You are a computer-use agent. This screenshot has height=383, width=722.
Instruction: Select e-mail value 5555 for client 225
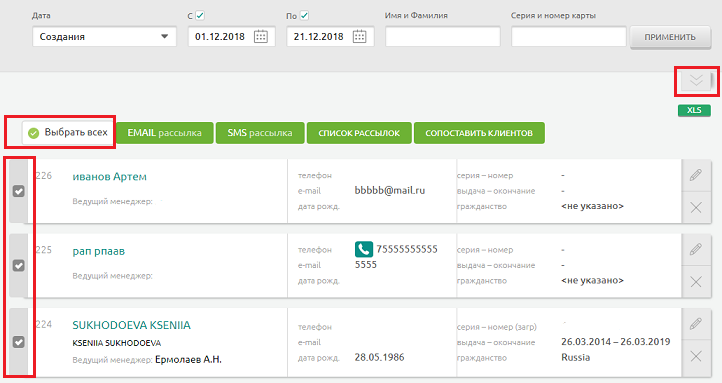366,265
